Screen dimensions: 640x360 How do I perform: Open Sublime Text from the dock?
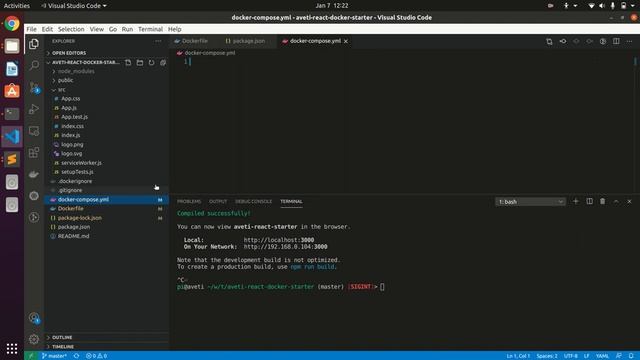12,159
